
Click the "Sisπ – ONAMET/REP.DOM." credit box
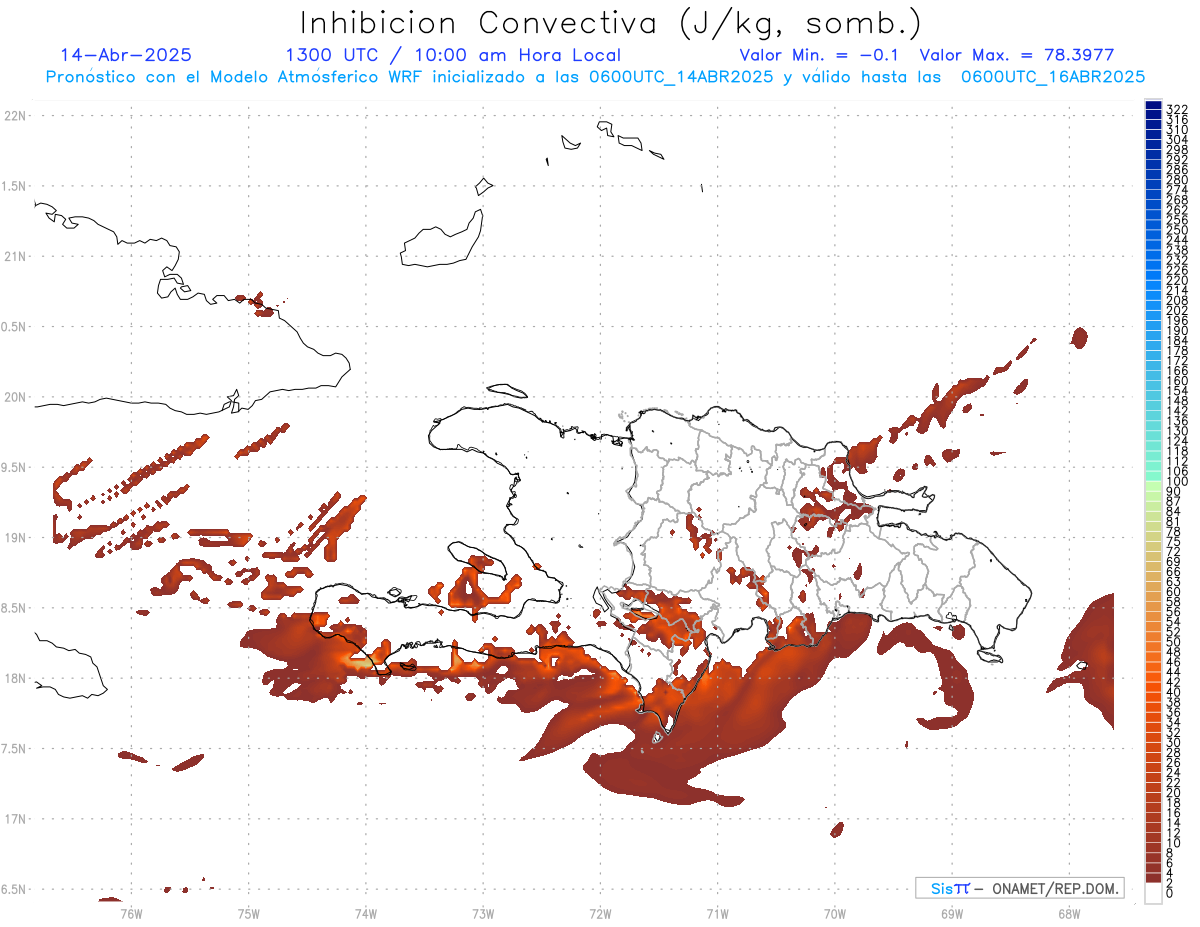(1020, 888)
